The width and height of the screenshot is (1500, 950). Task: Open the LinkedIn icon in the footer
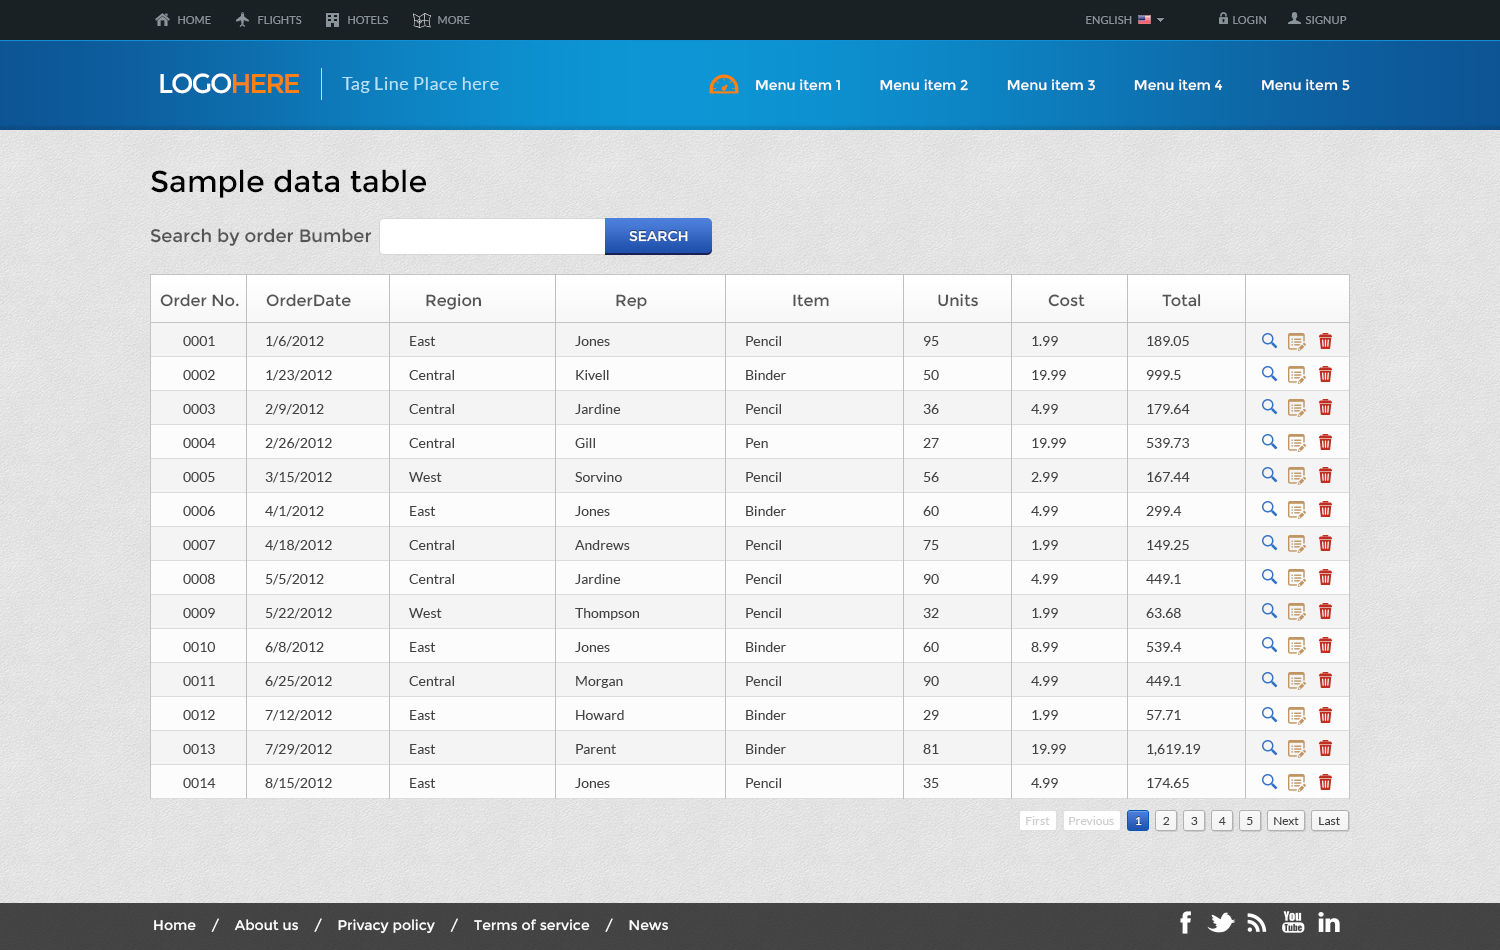coord(1329,923)
